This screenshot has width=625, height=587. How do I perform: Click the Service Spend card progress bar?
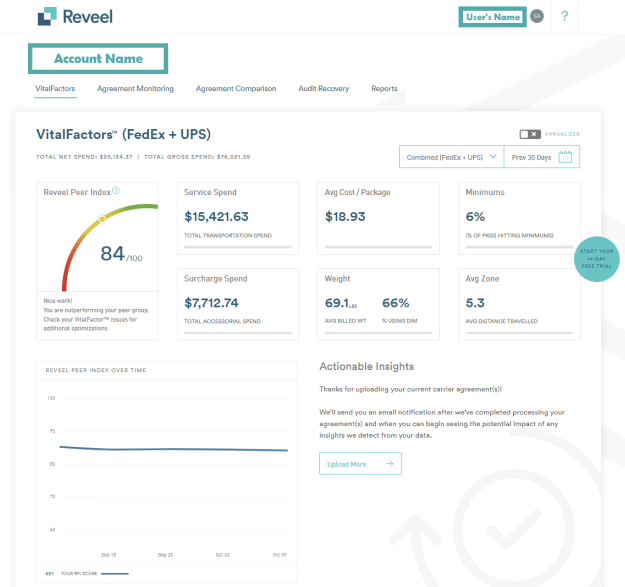click(238, 247)
